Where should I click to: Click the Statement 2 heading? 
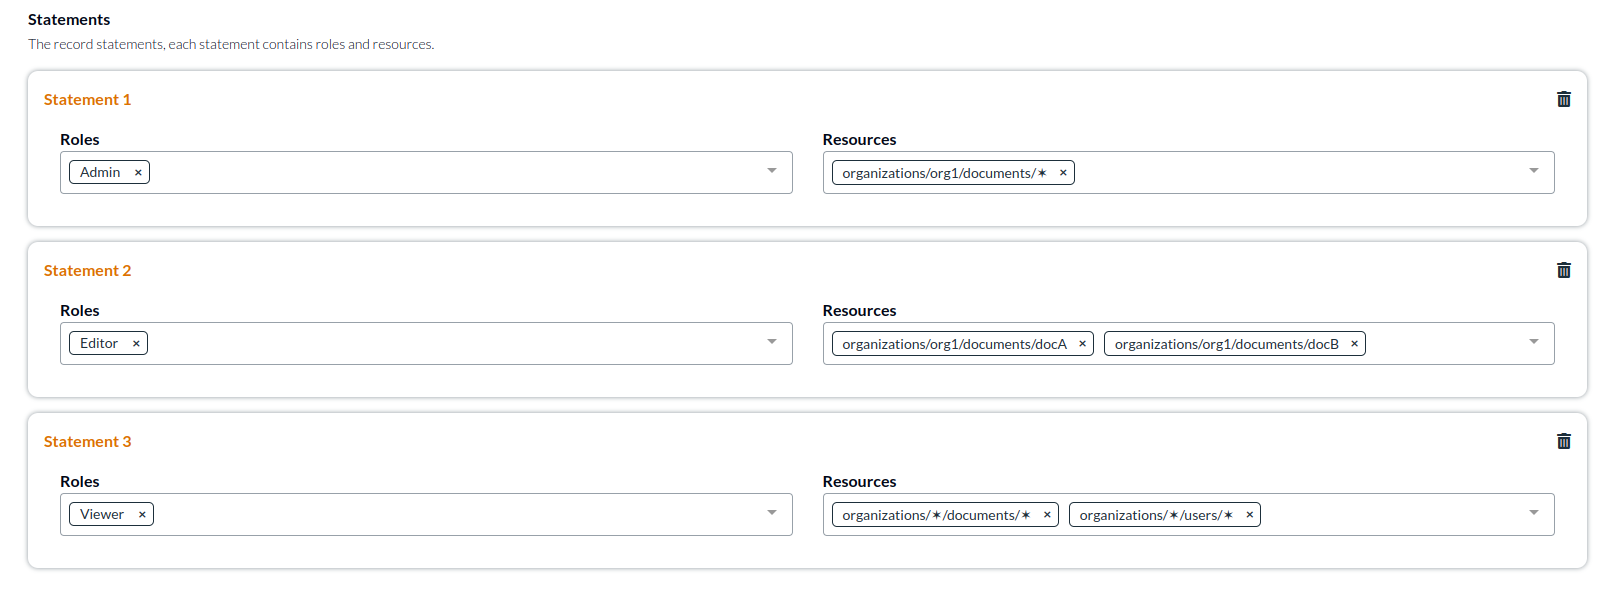tap(88, 270)
